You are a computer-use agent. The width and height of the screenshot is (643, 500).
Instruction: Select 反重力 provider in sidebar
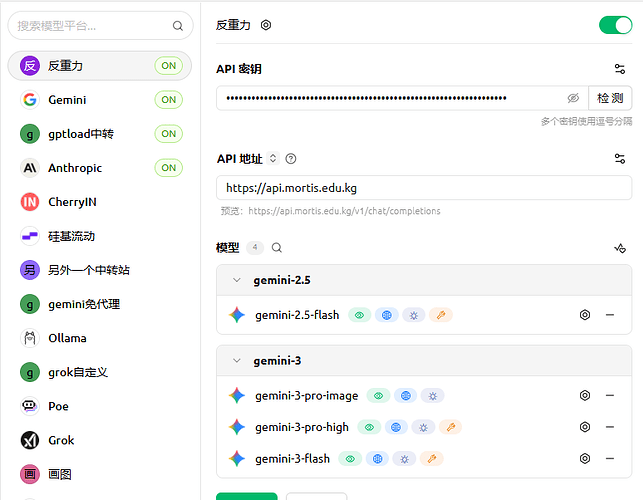100,66
